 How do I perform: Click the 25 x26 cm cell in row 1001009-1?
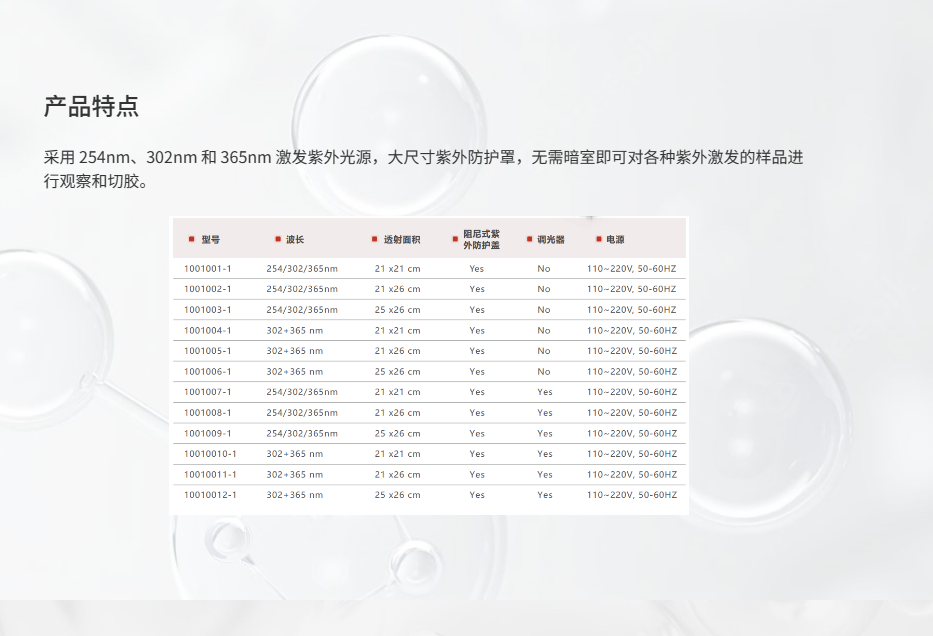(x=398, y=434)
